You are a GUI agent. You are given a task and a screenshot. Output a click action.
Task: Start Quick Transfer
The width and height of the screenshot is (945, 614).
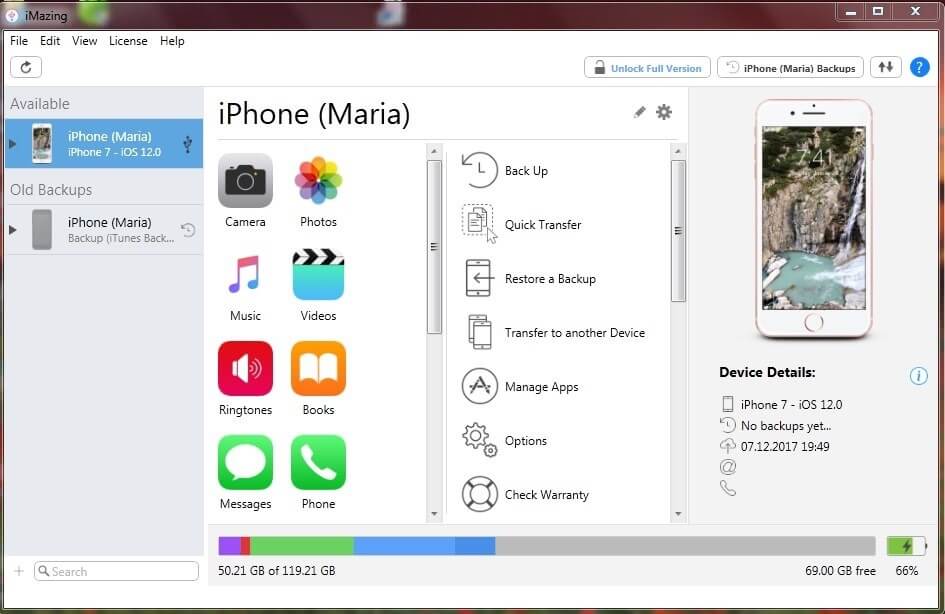522,224
